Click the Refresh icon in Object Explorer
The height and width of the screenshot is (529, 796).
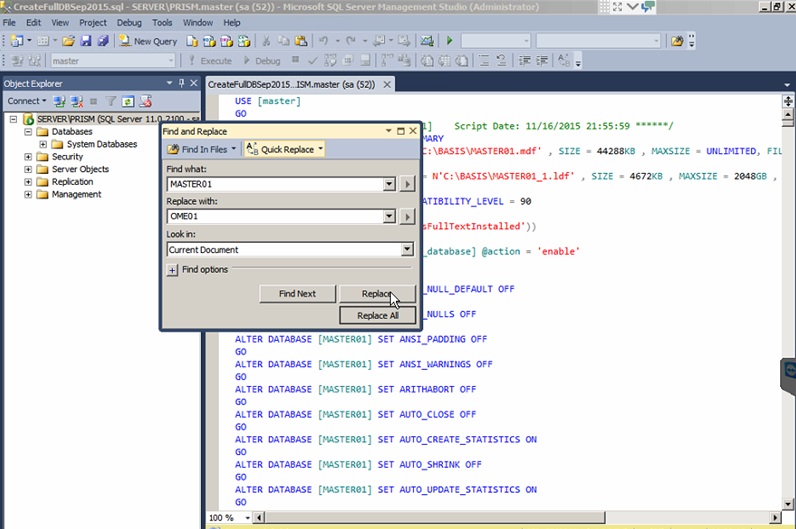(128, 102)
